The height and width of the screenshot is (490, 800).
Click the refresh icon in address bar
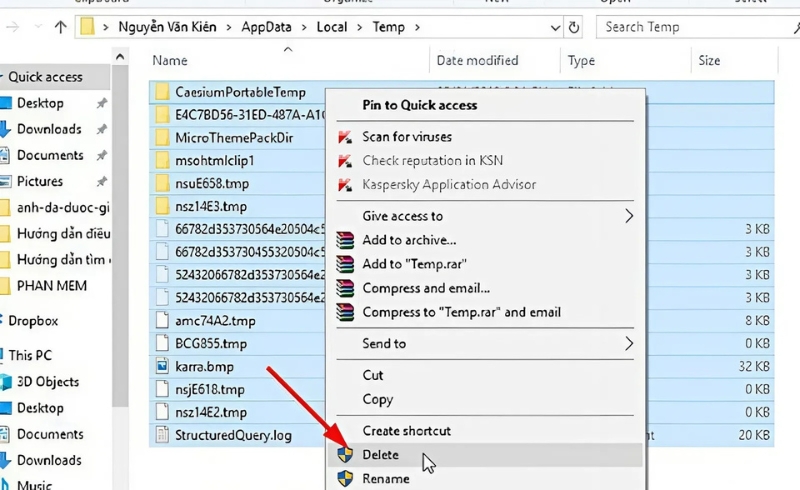(573, 27)
